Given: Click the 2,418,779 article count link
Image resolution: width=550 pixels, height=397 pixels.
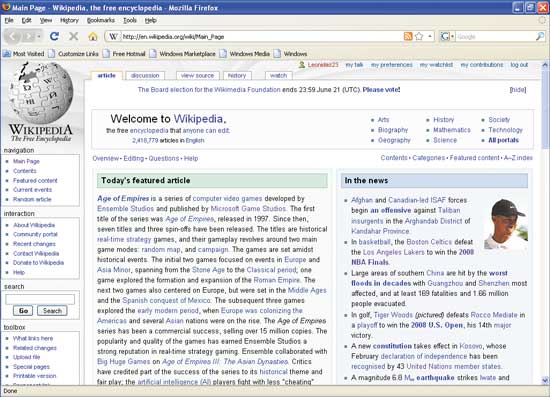Looking at the screenshot, I should pyautogui.click(x=145, y=140).
